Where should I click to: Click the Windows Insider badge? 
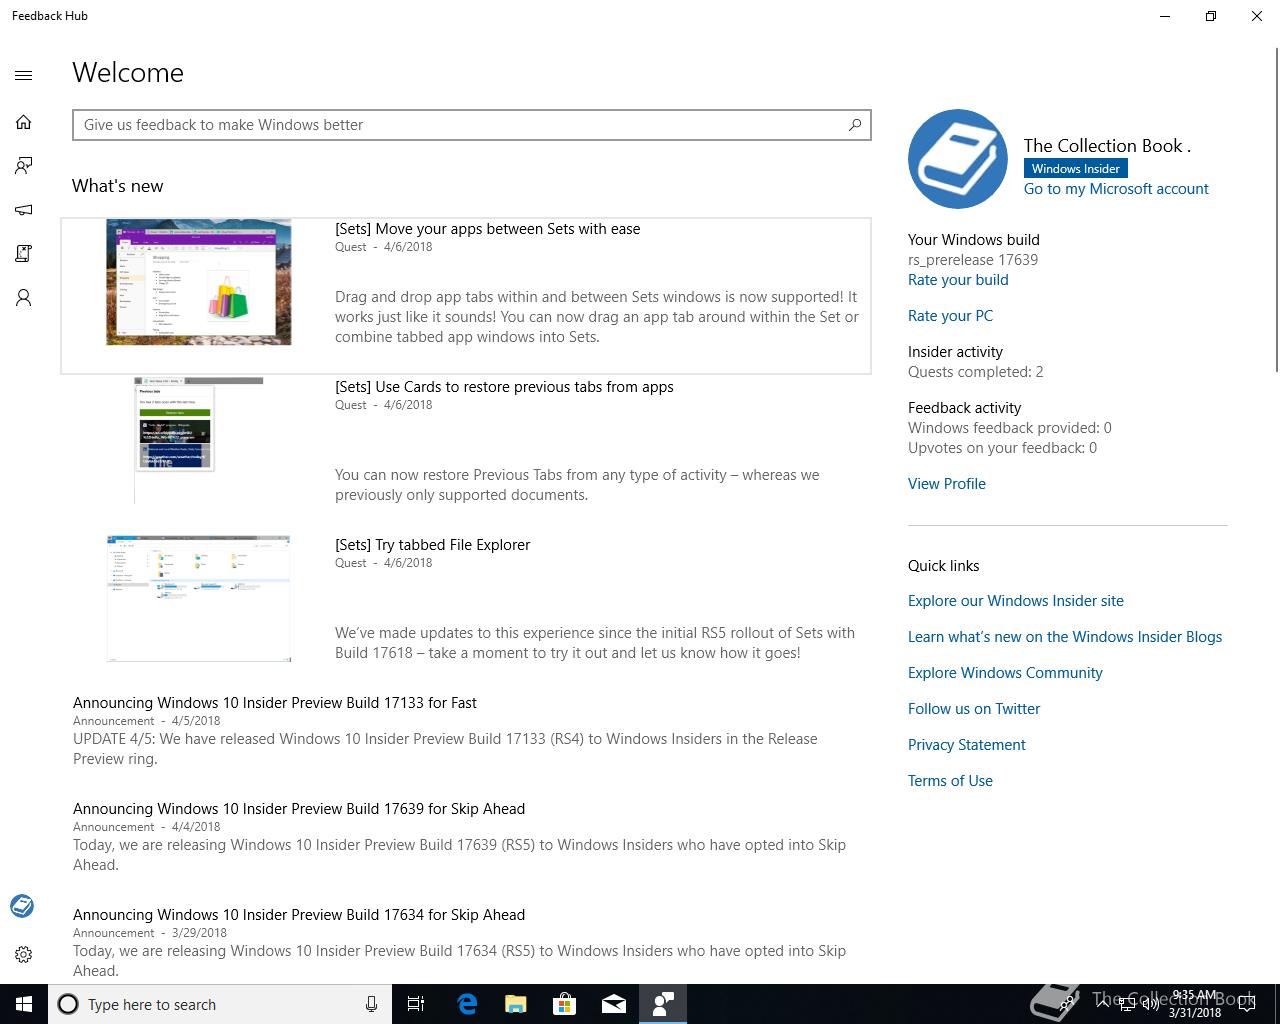point(1076,168)
